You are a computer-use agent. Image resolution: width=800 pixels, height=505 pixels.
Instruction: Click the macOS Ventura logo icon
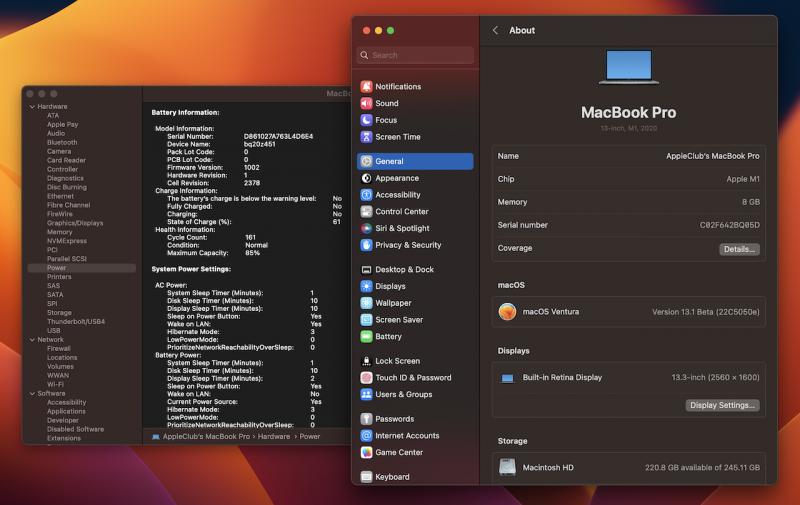click(507, 312)
